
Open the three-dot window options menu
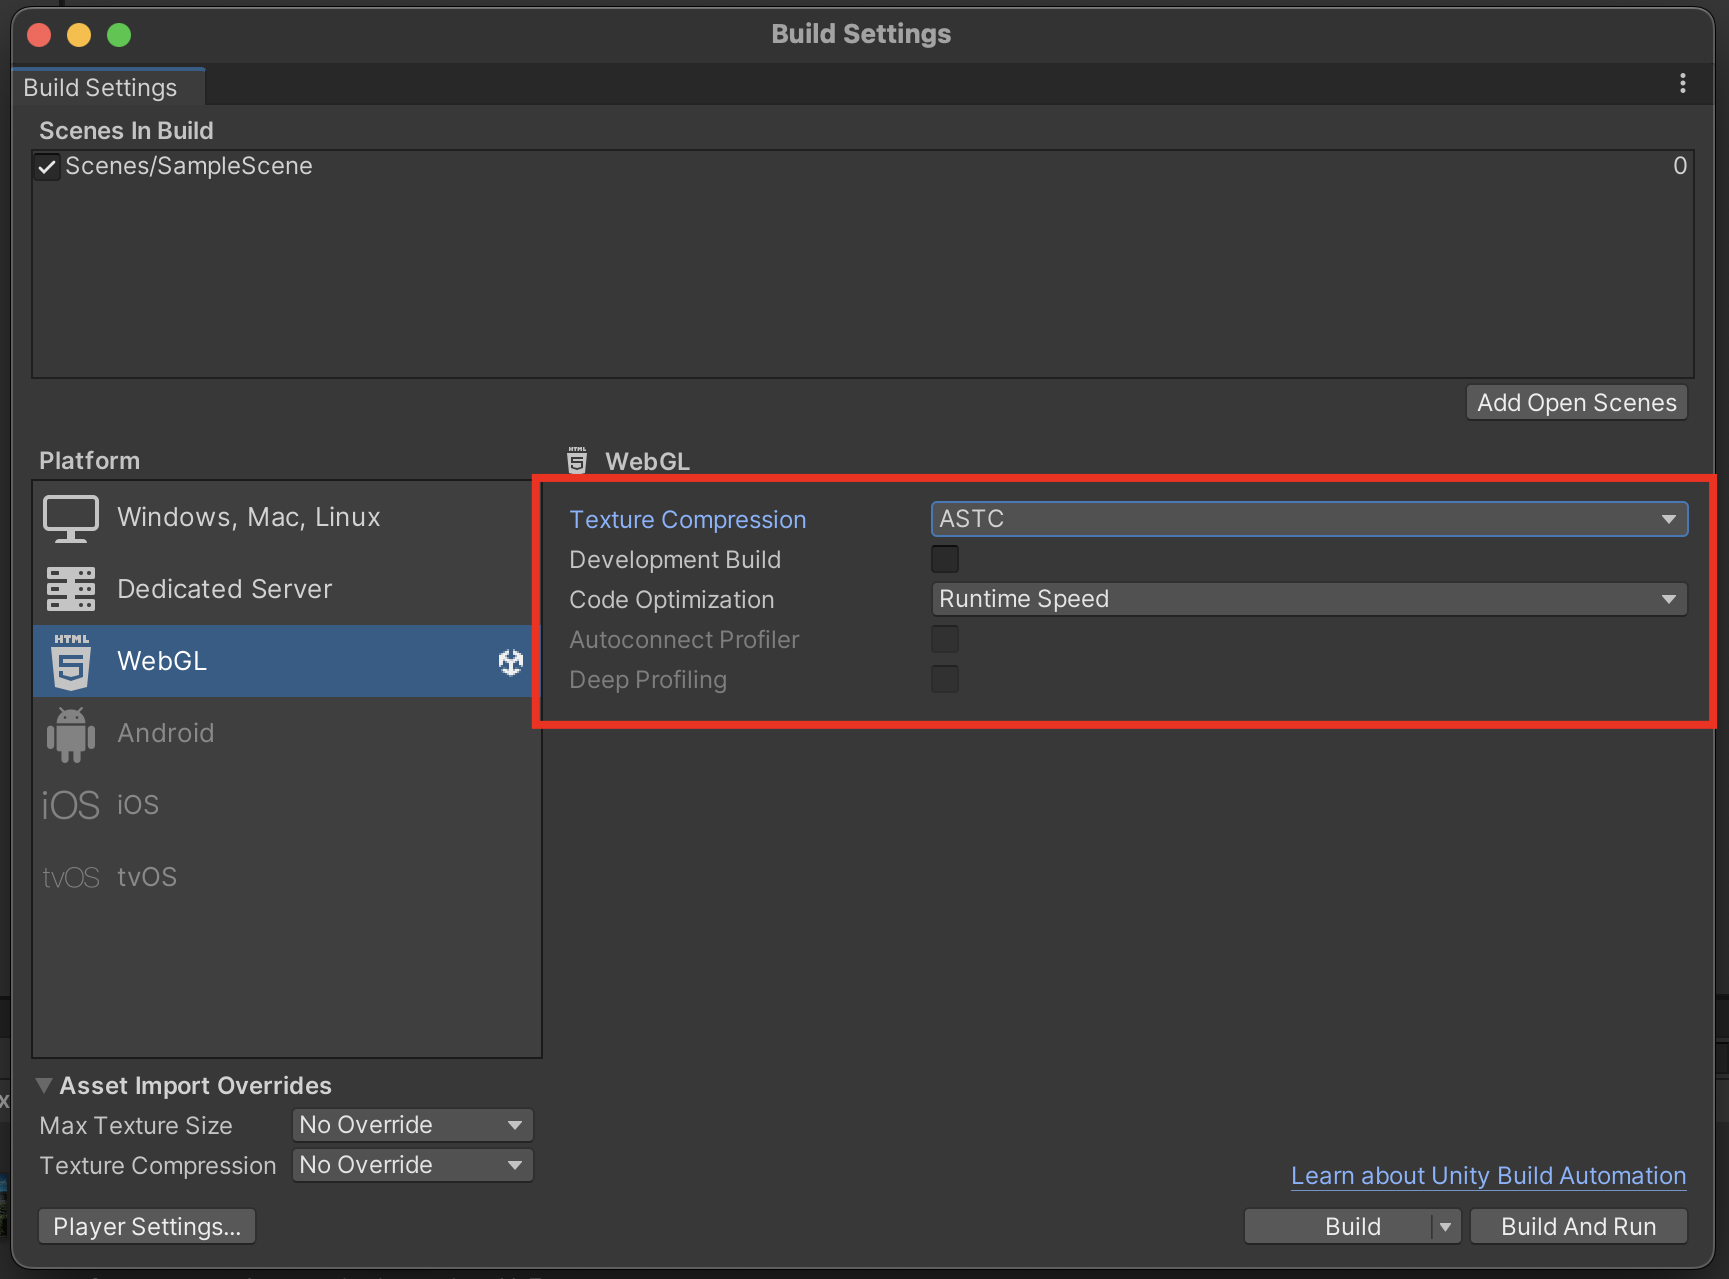pos(1683,84)
